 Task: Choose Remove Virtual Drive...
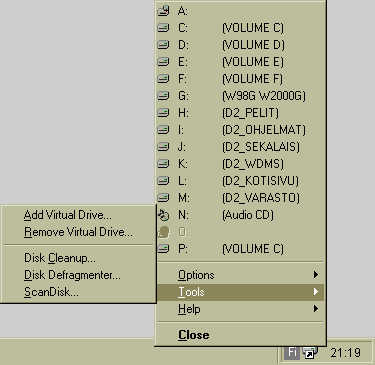click(x=78, y=232)
